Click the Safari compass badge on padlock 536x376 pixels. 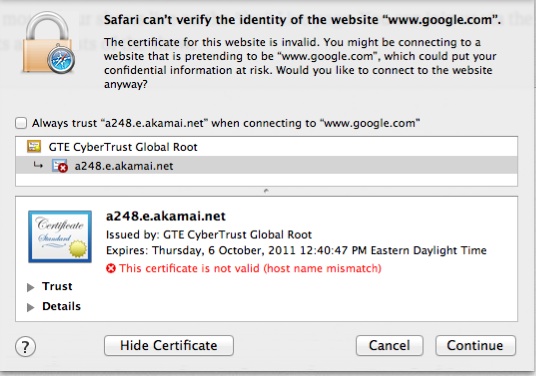(61, 60)
